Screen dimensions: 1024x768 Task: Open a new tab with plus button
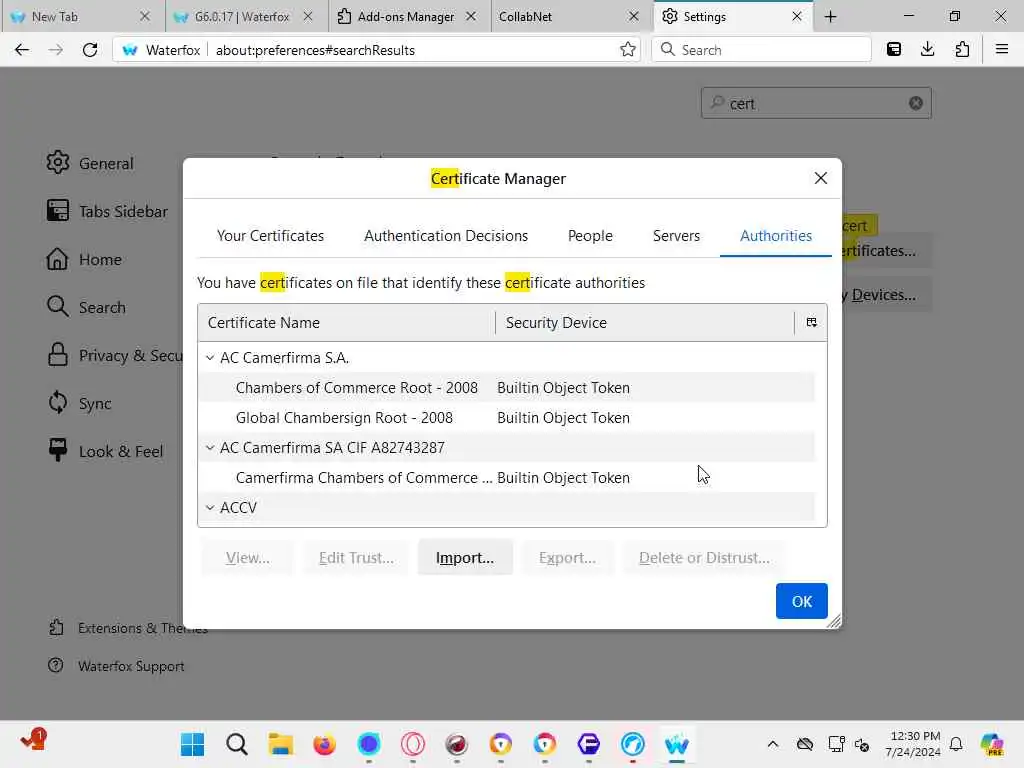point(831,17)
